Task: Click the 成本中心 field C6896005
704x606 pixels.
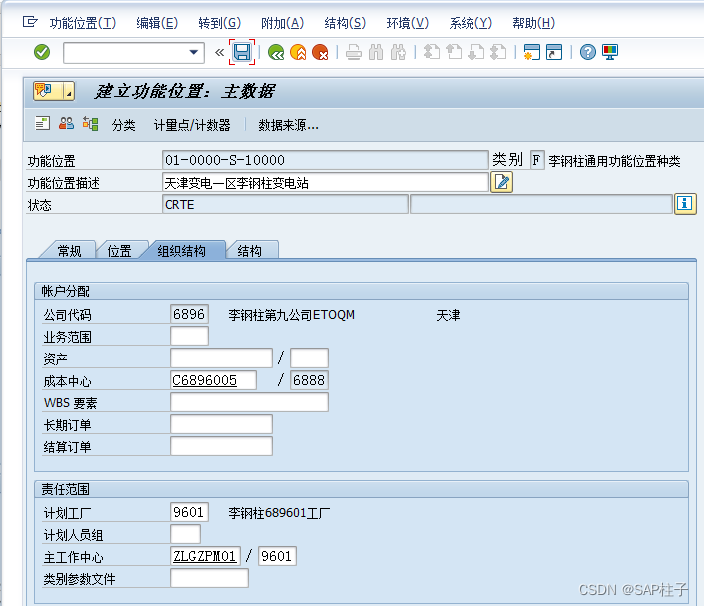Action: coord(213,380)
